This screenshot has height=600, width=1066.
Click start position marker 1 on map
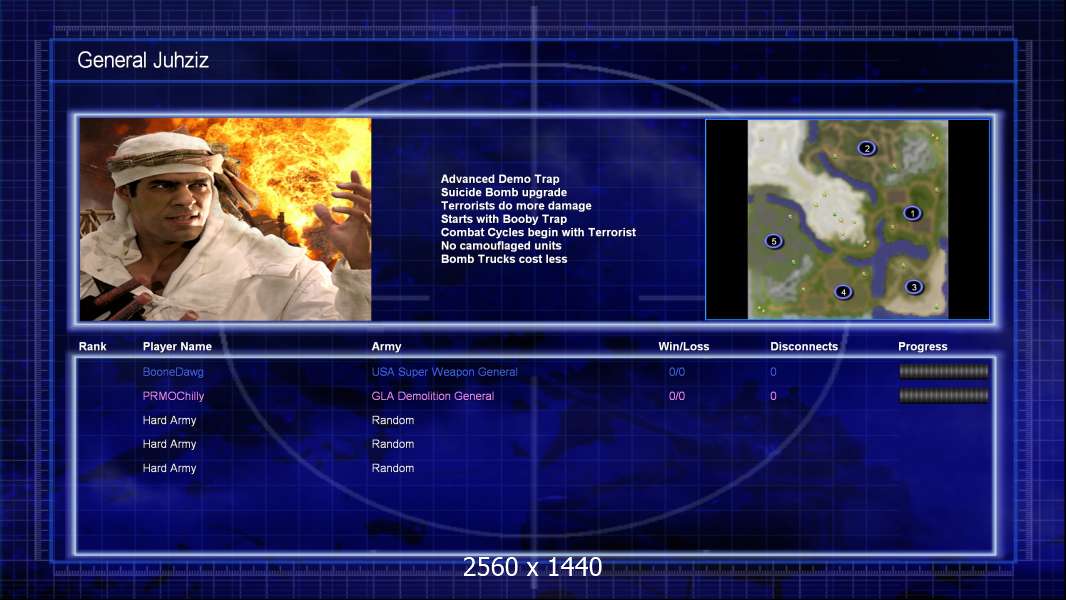coord(912,213)
